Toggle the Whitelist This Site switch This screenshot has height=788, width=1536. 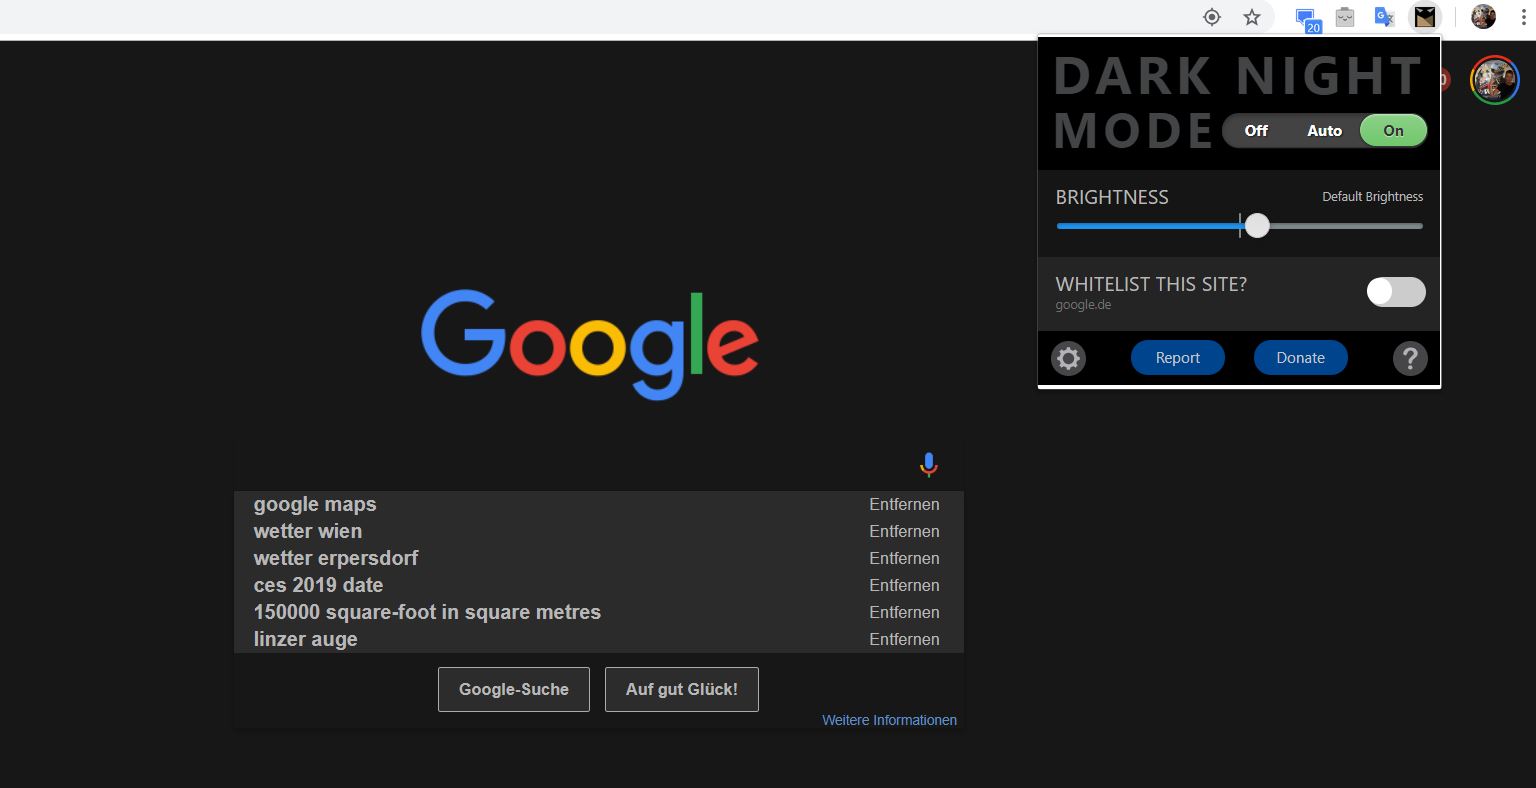1396,292
